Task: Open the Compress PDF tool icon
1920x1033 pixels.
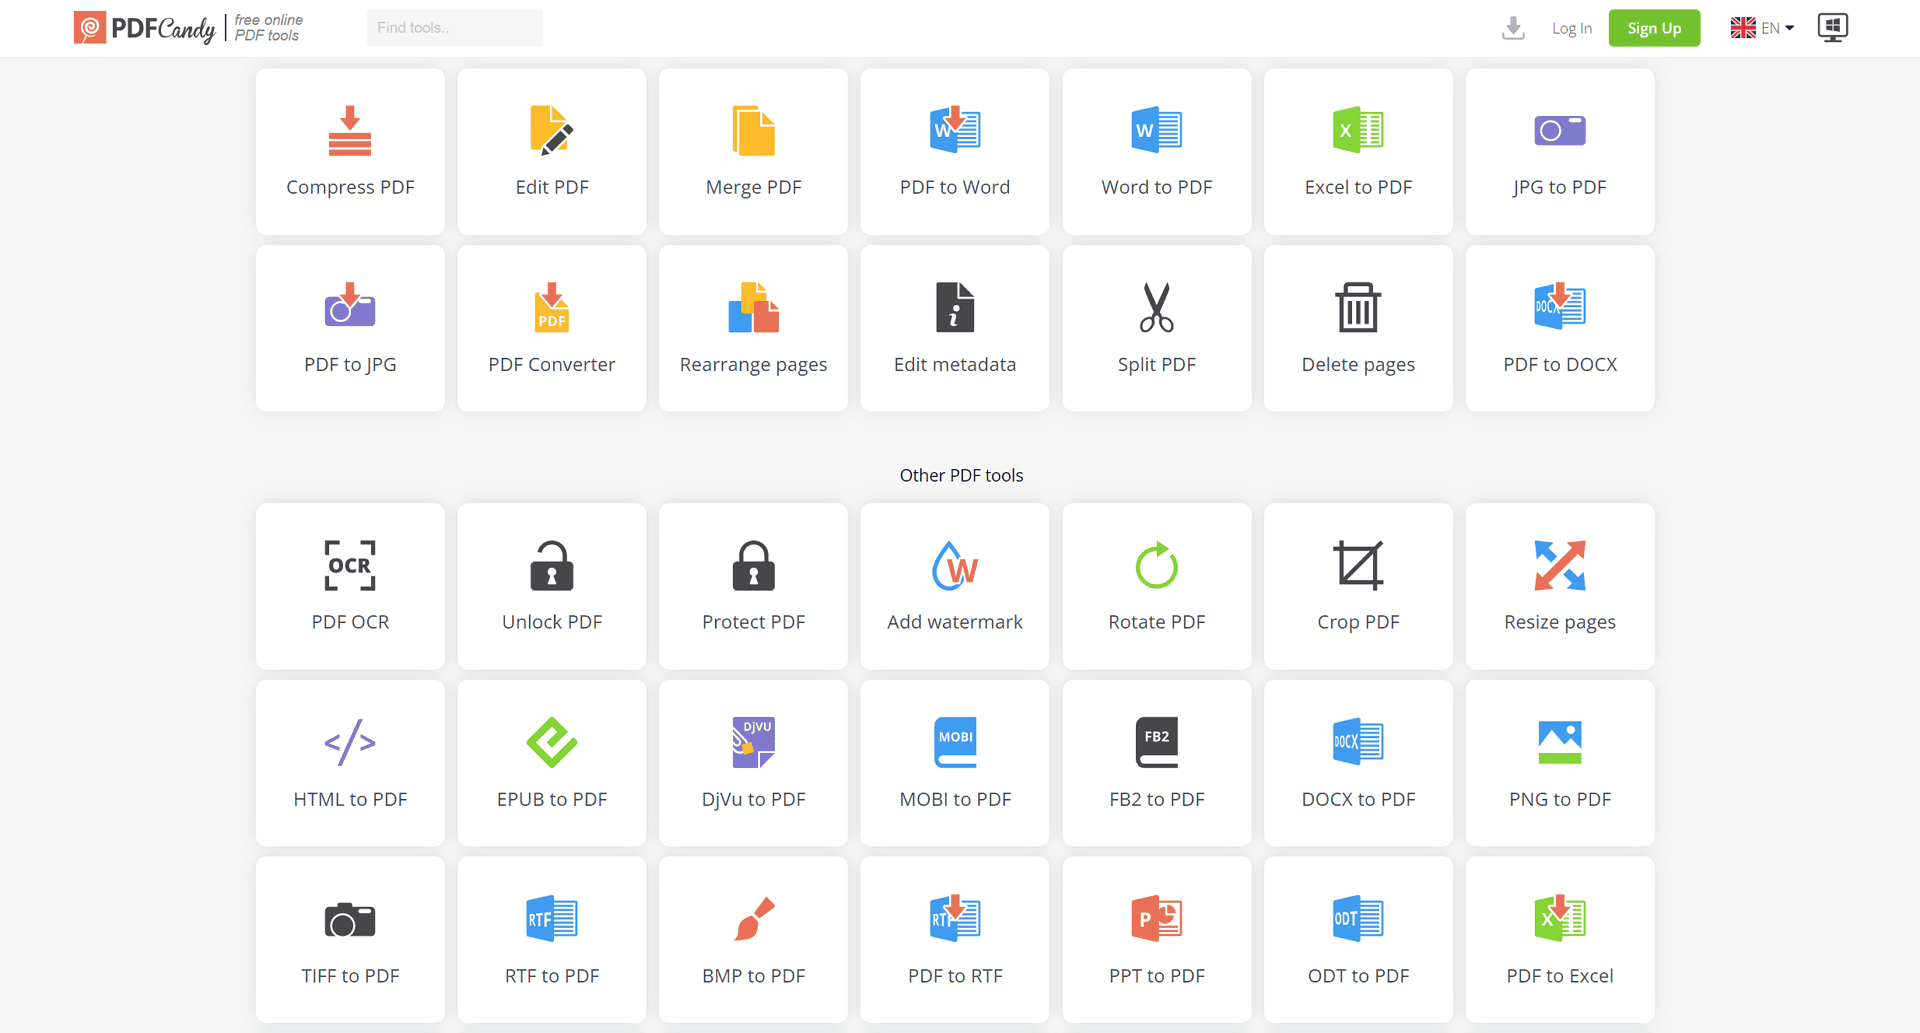Action: [350, 131]
